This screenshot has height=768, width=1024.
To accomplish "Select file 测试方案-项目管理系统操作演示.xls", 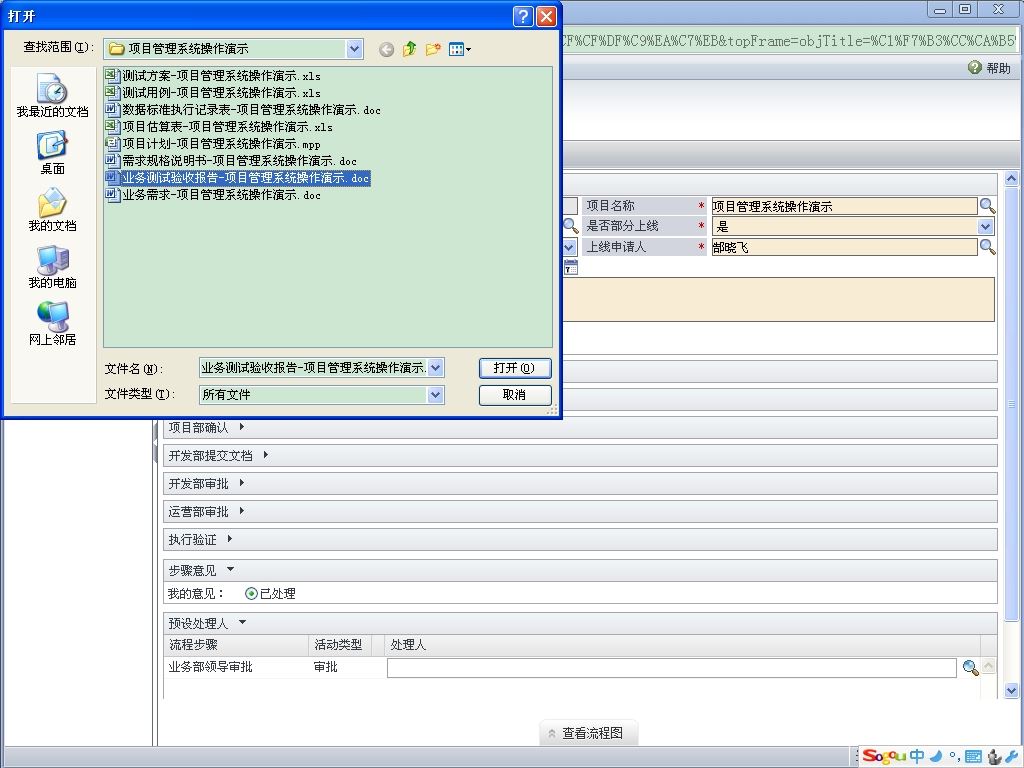I will [x=213, y=76].
